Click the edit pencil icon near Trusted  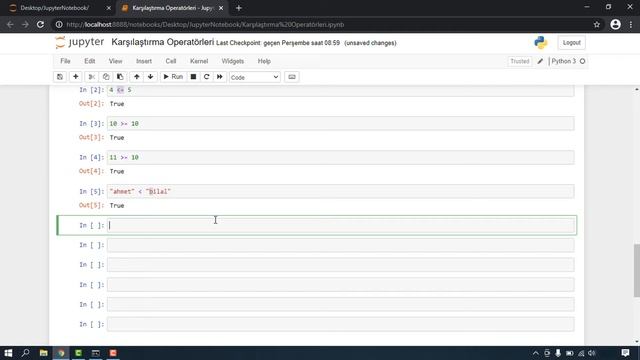pos(540,61)
